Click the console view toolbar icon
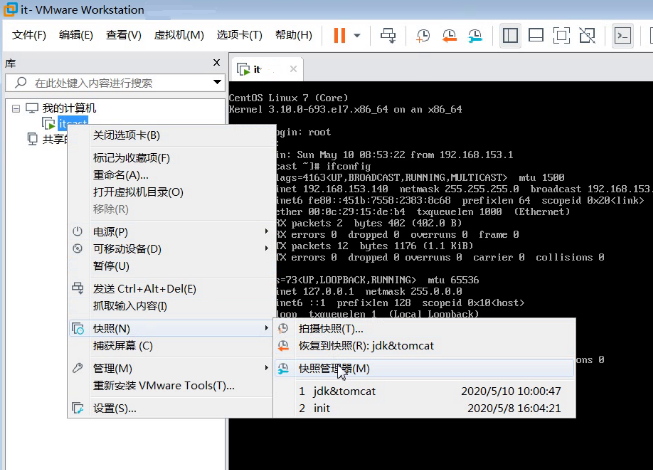The width and height of the screenshot is (653, 470). click(x=623, y=35)
